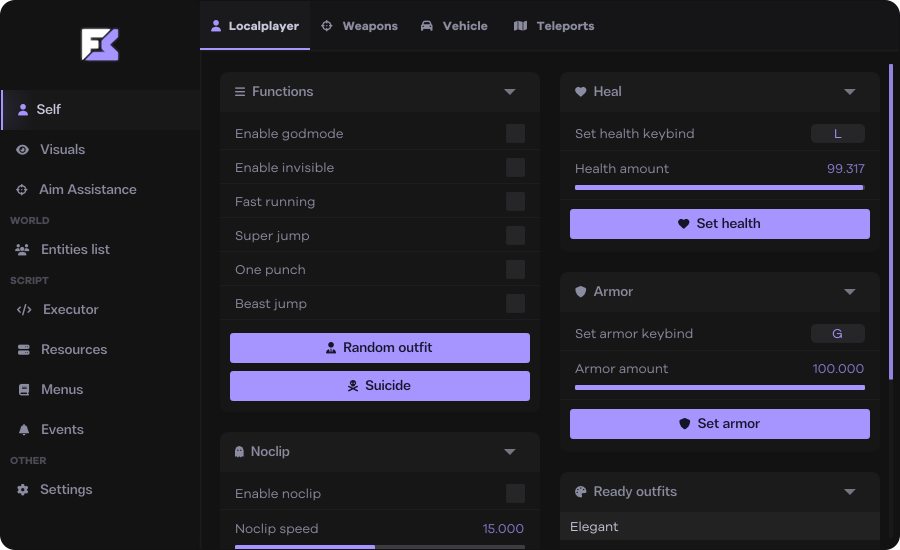The width and height of the screenshot is (900, 550).
Task: Switch to the Weapons tab
Action: point(360,26)
